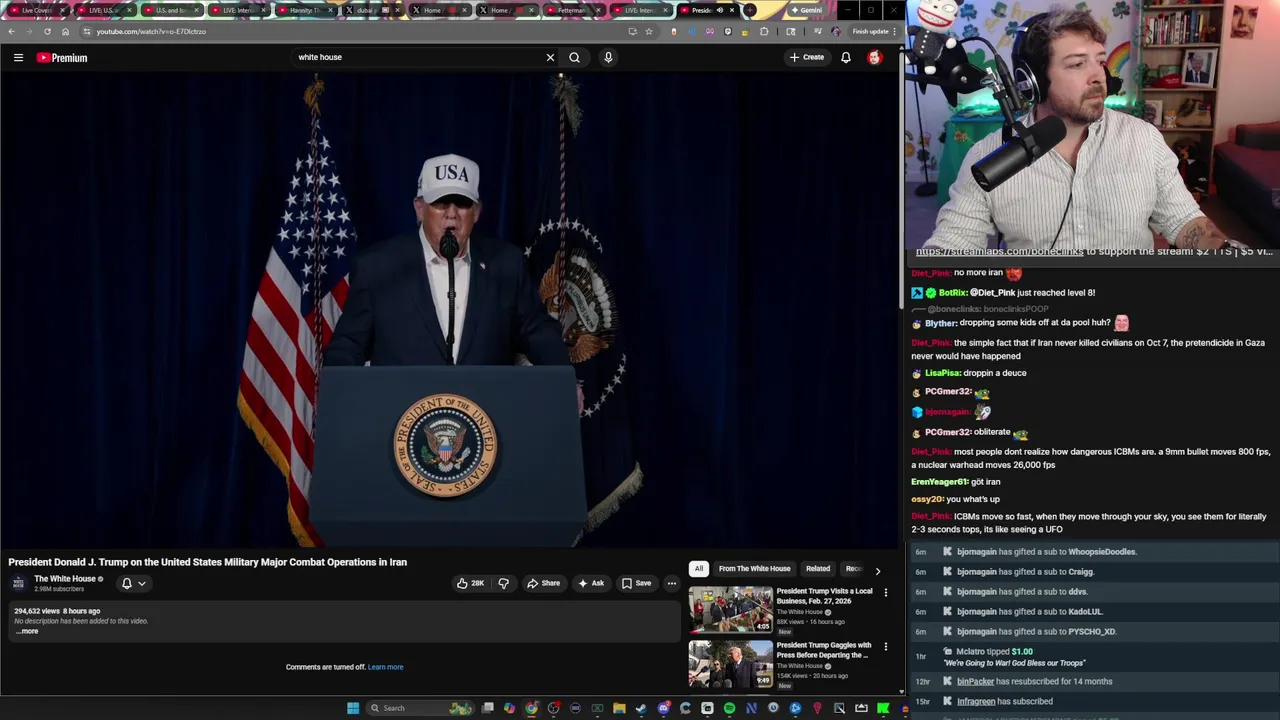This screenshot has width=1280, height=720.
Task: Open the YouTube hamburger guide menu
Action: coord(18,57)
